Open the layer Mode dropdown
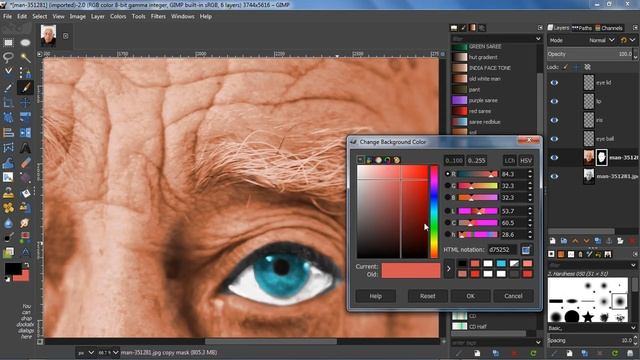Screen dimensions: 640x360 602,40
